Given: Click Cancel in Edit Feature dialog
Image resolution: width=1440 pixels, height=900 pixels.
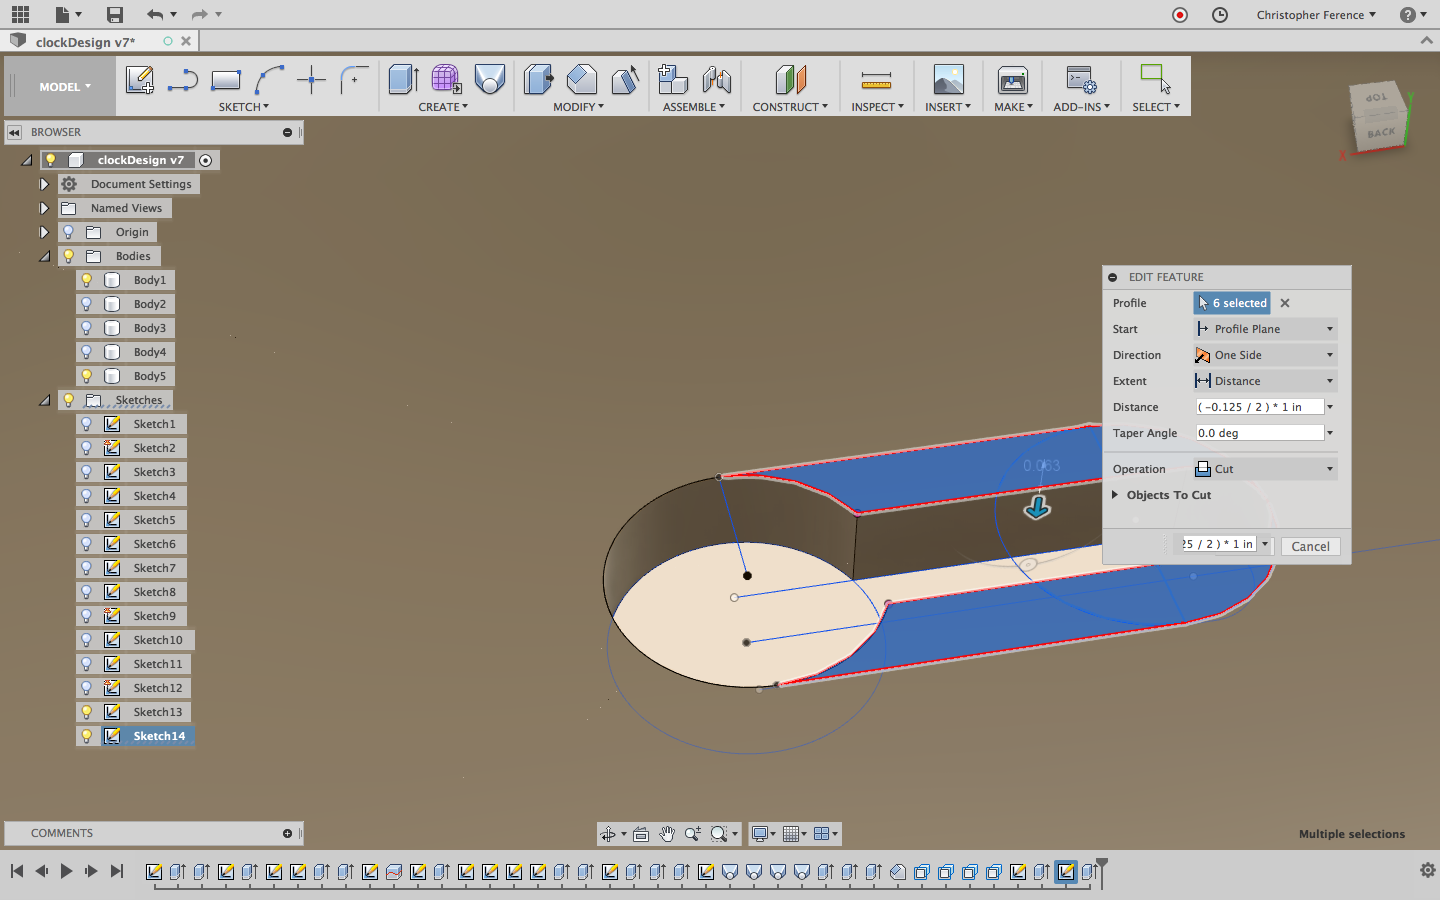Looking at the screenshot, I should (1310, 546).
